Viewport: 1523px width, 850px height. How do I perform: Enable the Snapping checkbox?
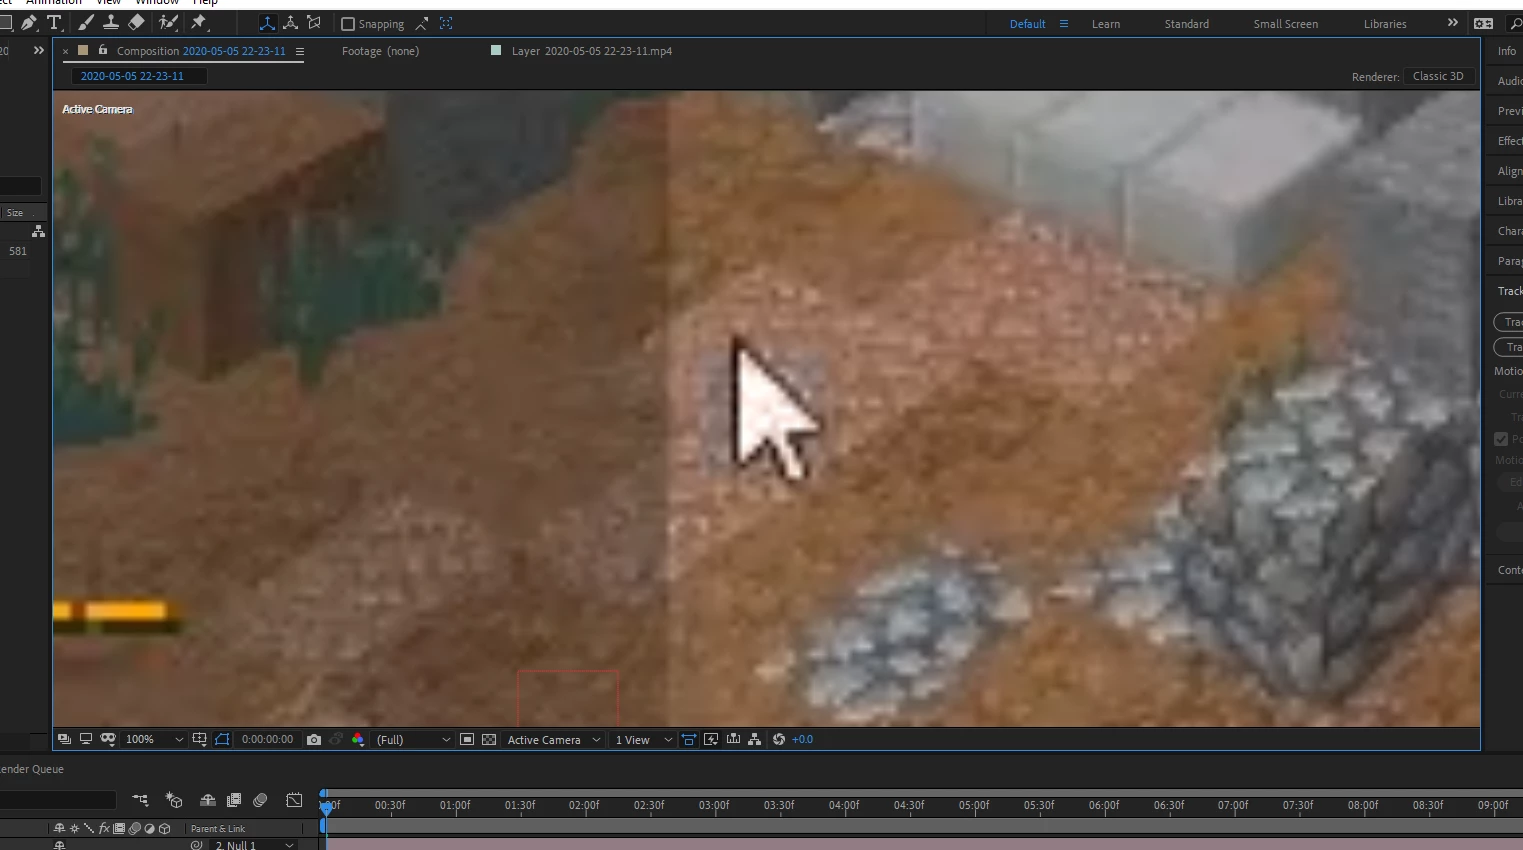[348, 24]
